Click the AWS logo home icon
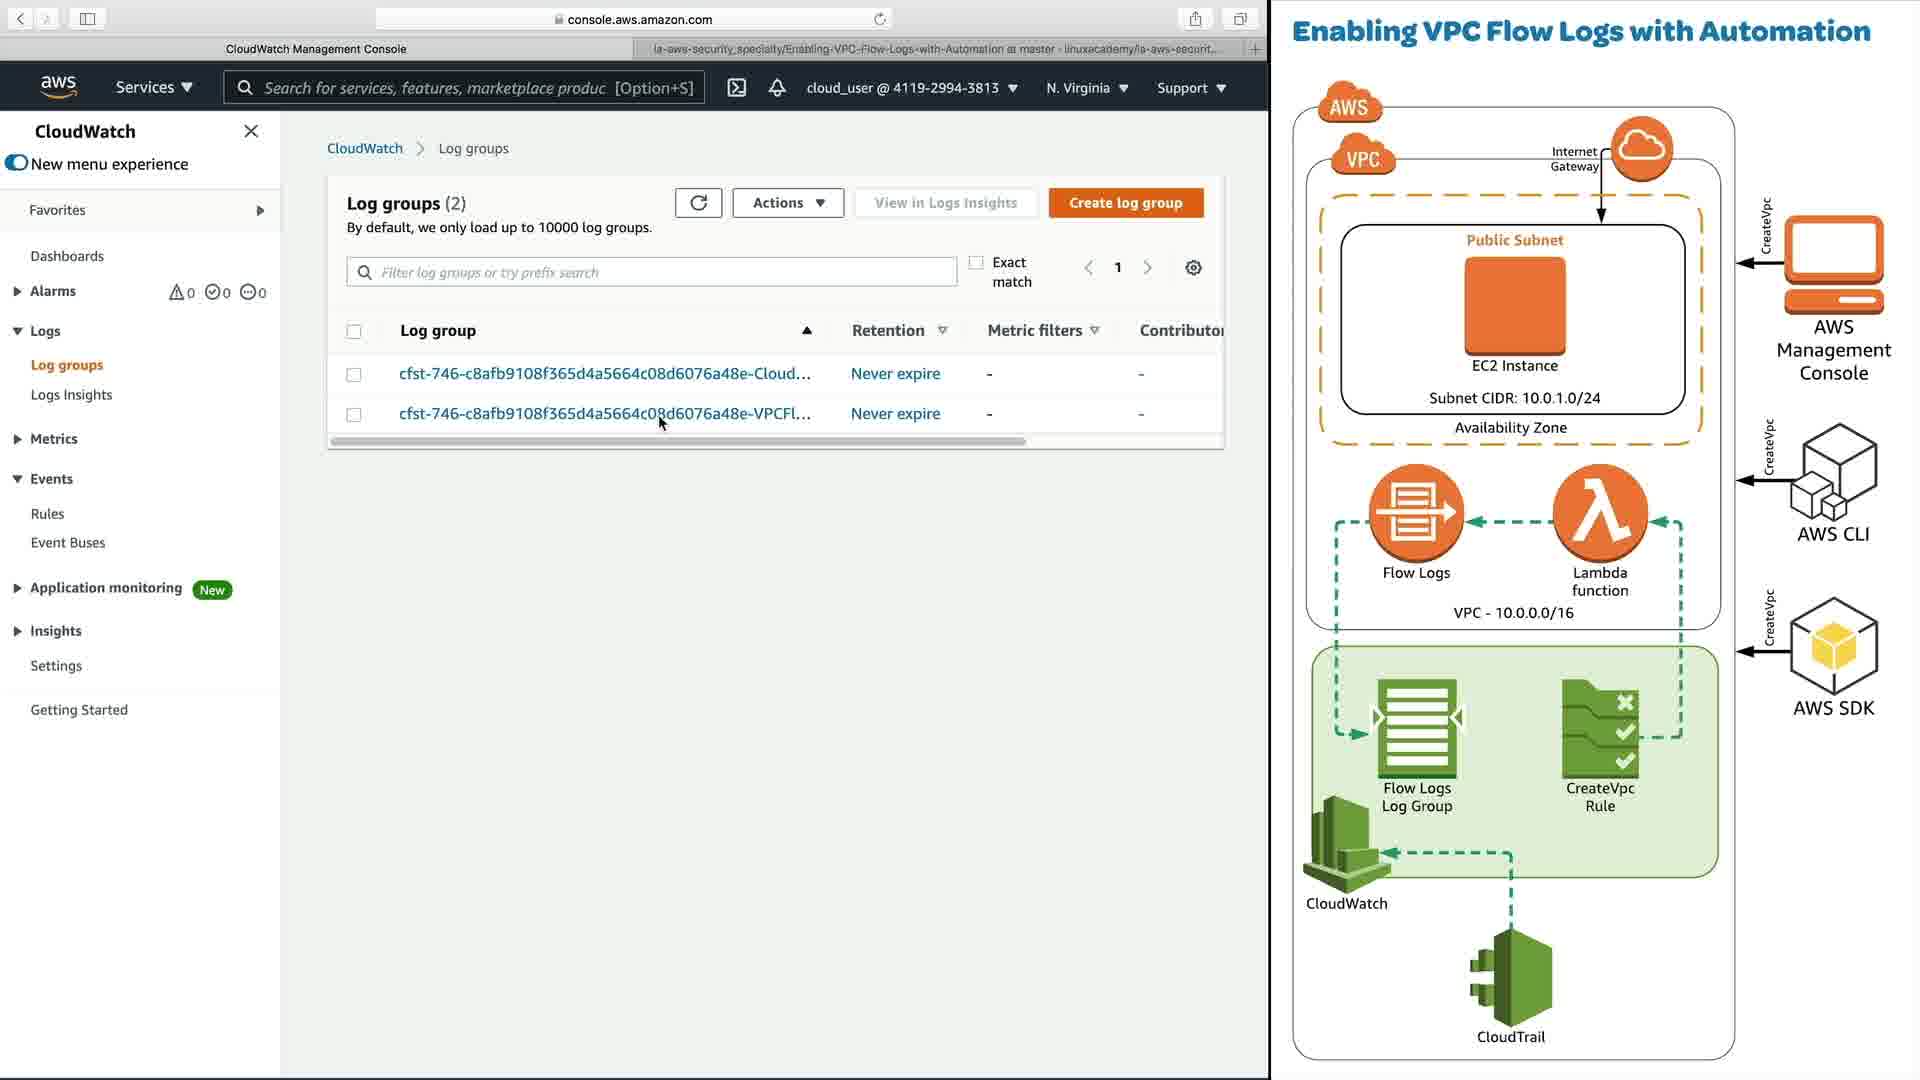Viewport: 1920px width, 1080px height. pyautogui.click(x=59, y=88)
